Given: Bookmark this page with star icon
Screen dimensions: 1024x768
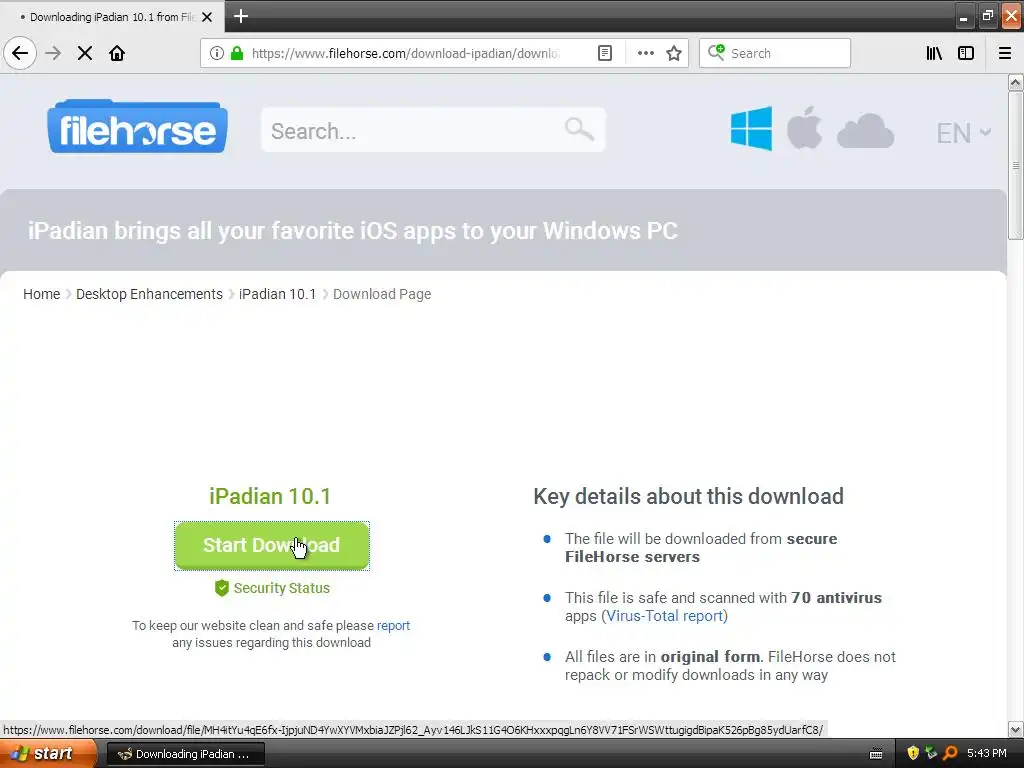Looking at the screenshot, I should coord(674,53).
